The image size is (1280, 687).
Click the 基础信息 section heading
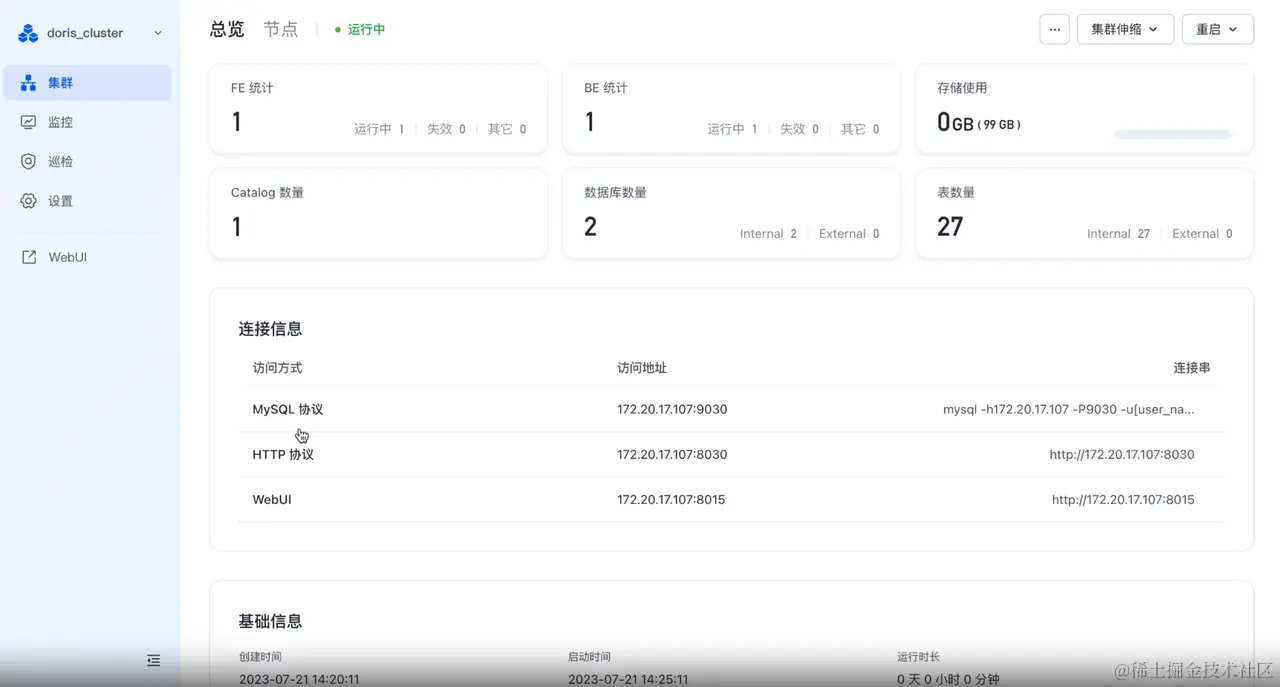(270, 621)
